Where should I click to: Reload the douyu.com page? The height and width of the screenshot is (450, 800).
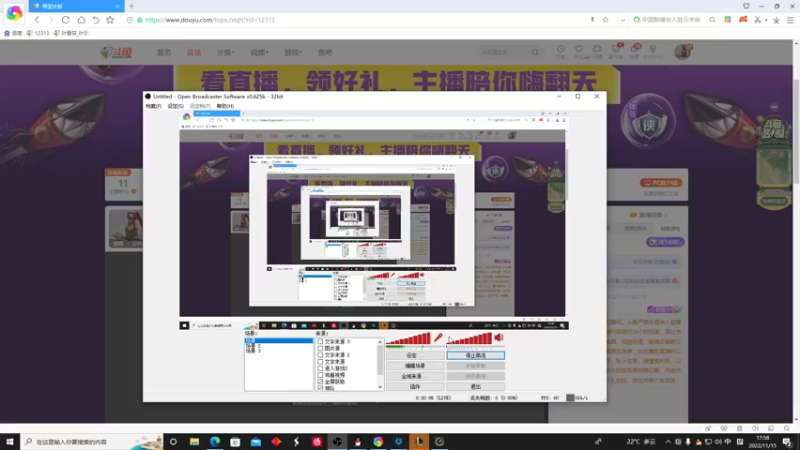coord(65,20)
